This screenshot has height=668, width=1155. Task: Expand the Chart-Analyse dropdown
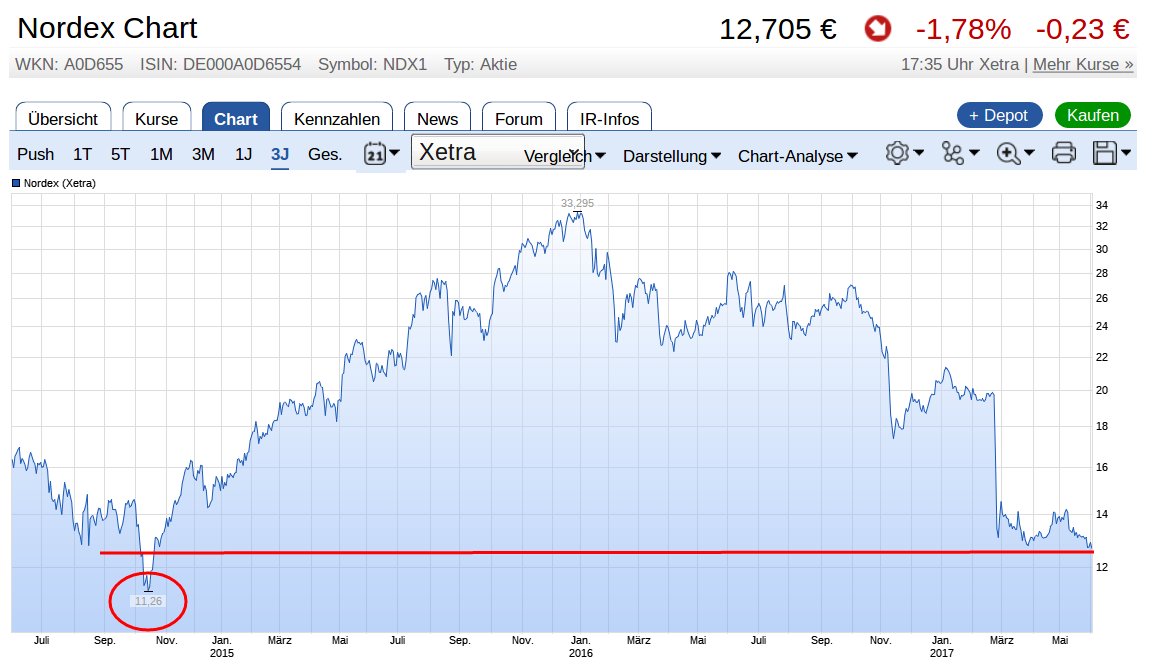798,156
